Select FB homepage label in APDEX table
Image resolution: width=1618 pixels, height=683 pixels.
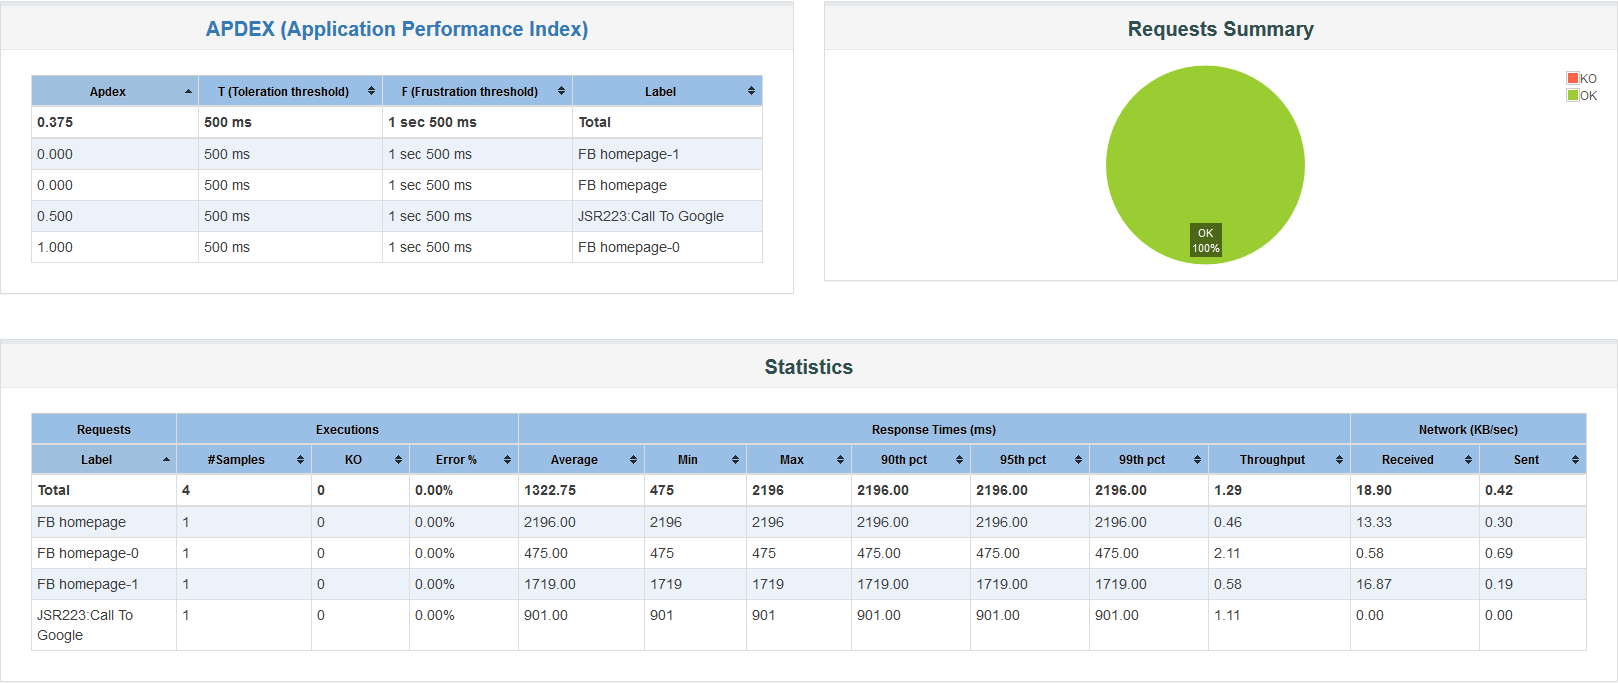tap(622, 185)
